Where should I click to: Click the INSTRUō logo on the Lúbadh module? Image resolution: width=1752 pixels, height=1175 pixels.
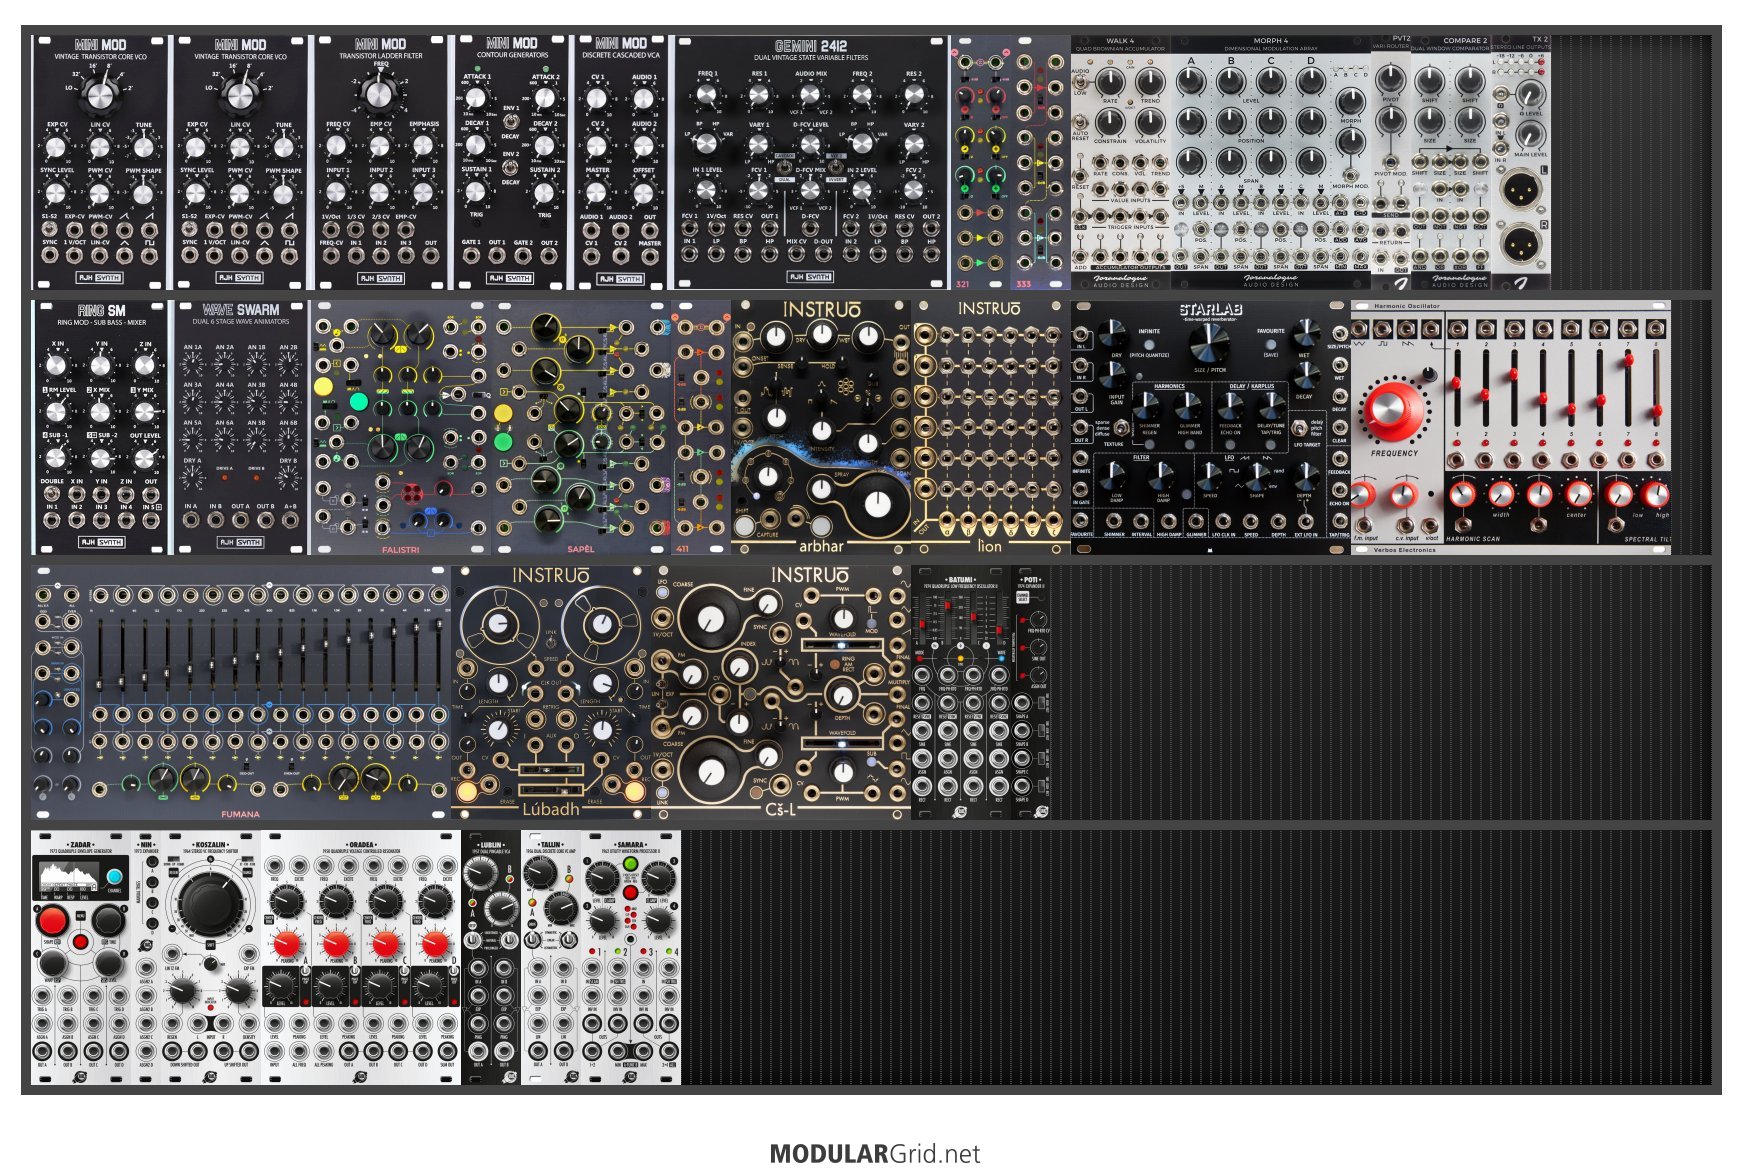(x=550, y=576)
